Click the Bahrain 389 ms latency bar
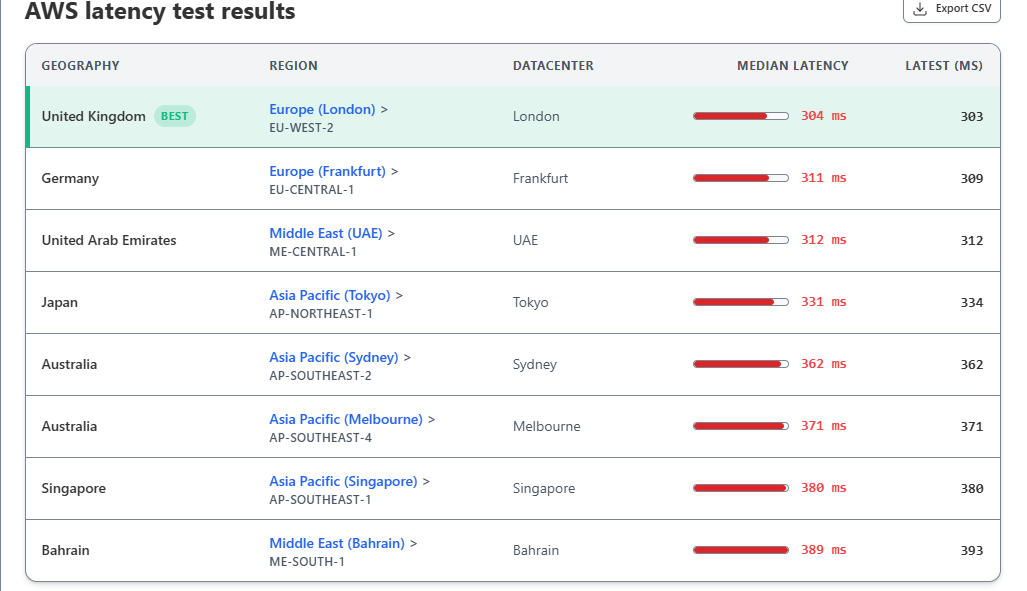This screenshot has width=1027, height=591. [740, 550]
